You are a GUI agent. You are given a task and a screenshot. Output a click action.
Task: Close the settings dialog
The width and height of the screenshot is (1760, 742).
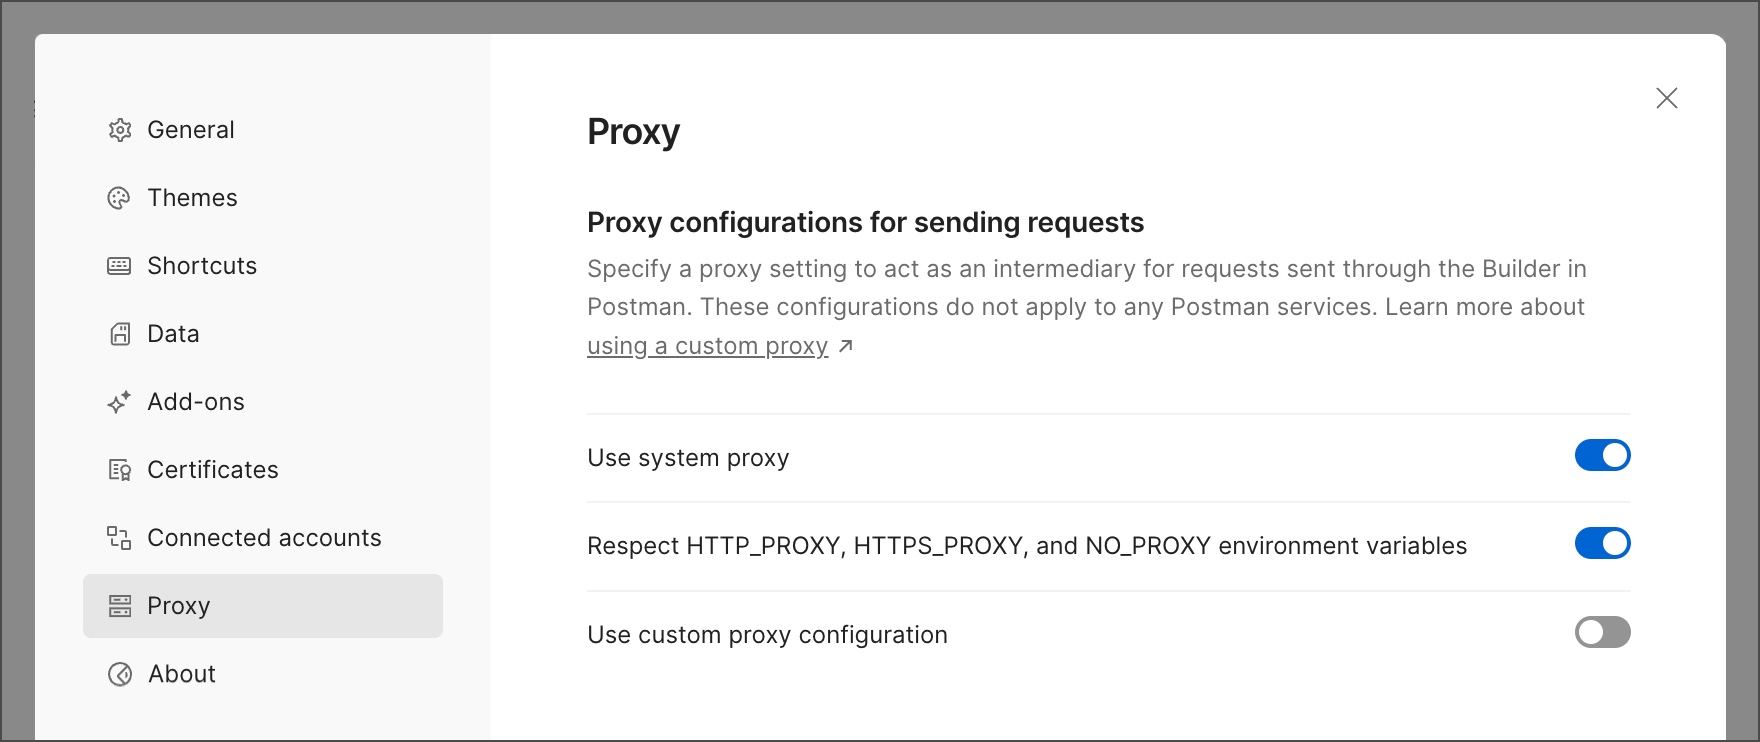(x=1666, y=98)
